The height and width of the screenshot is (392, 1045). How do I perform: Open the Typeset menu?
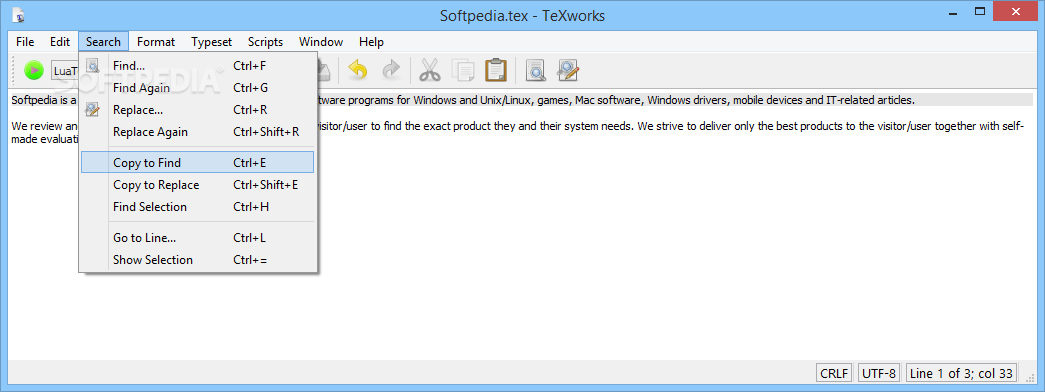[211, 41]
